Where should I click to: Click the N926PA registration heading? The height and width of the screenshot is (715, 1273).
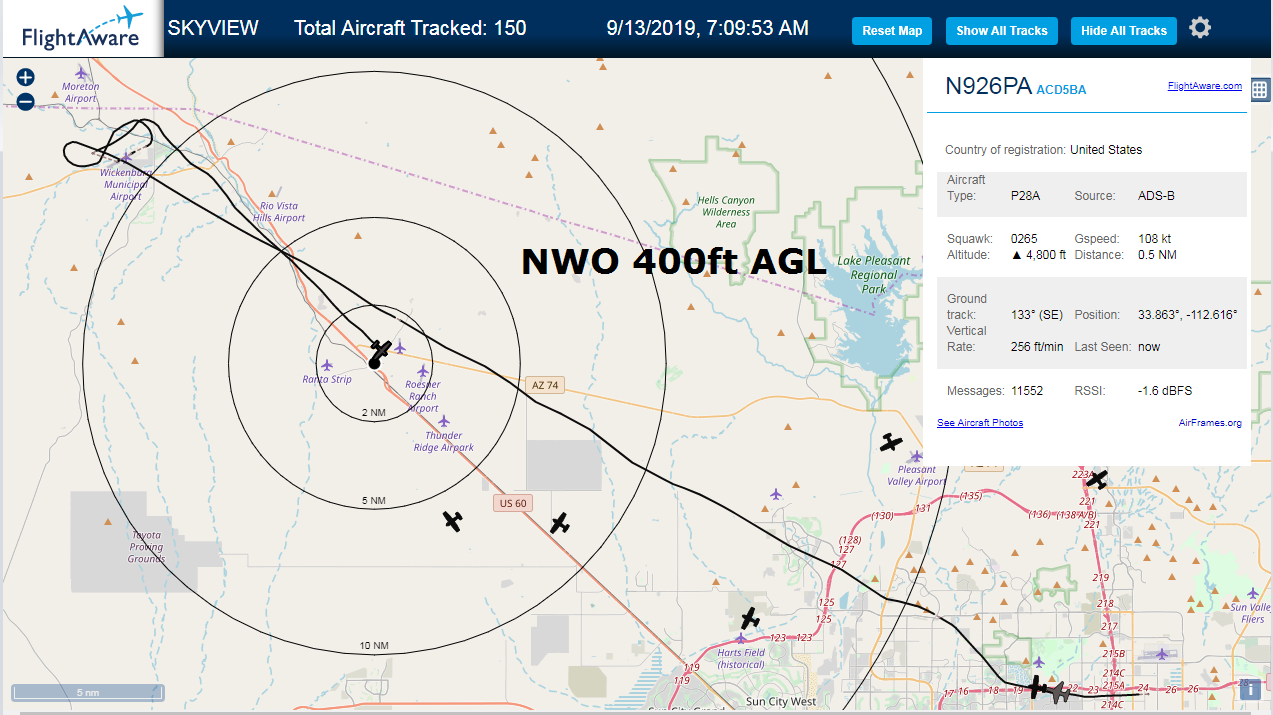pos(988,86)
